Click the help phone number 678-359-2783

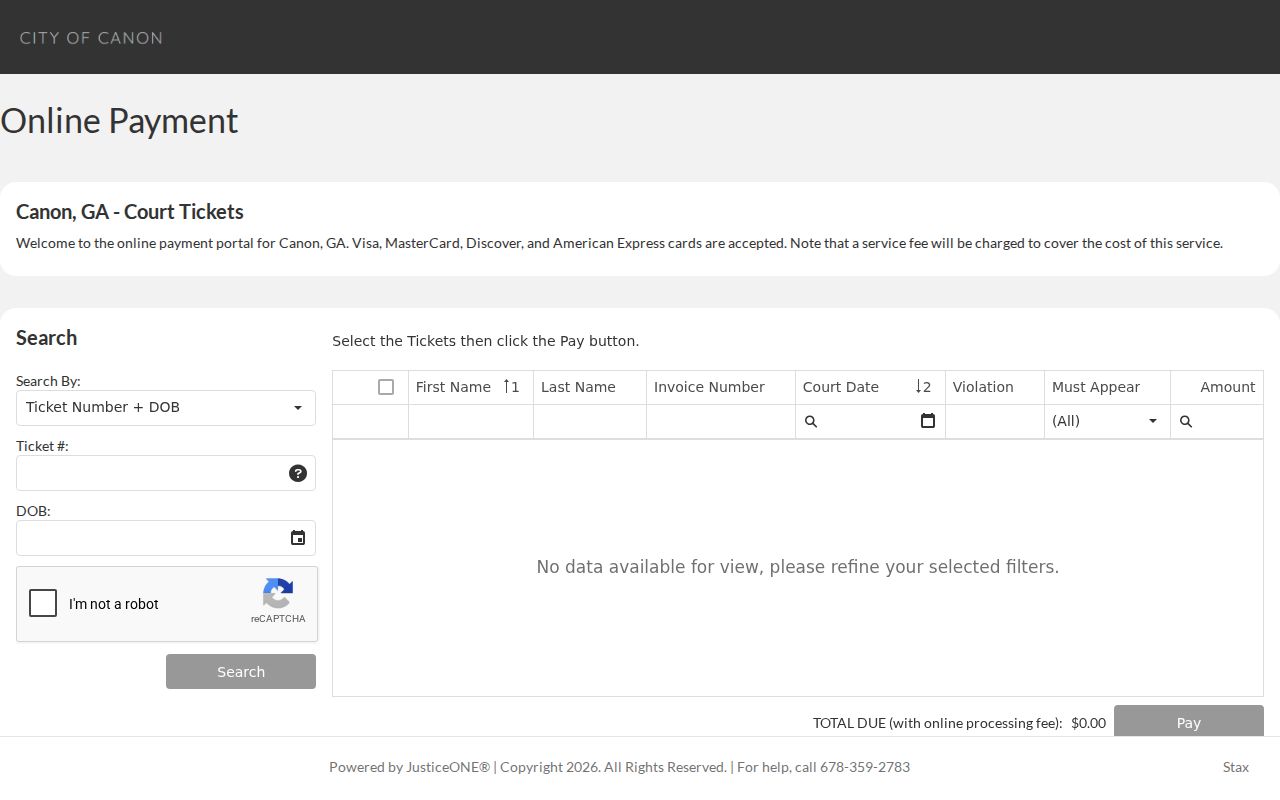tap(865, 767)
